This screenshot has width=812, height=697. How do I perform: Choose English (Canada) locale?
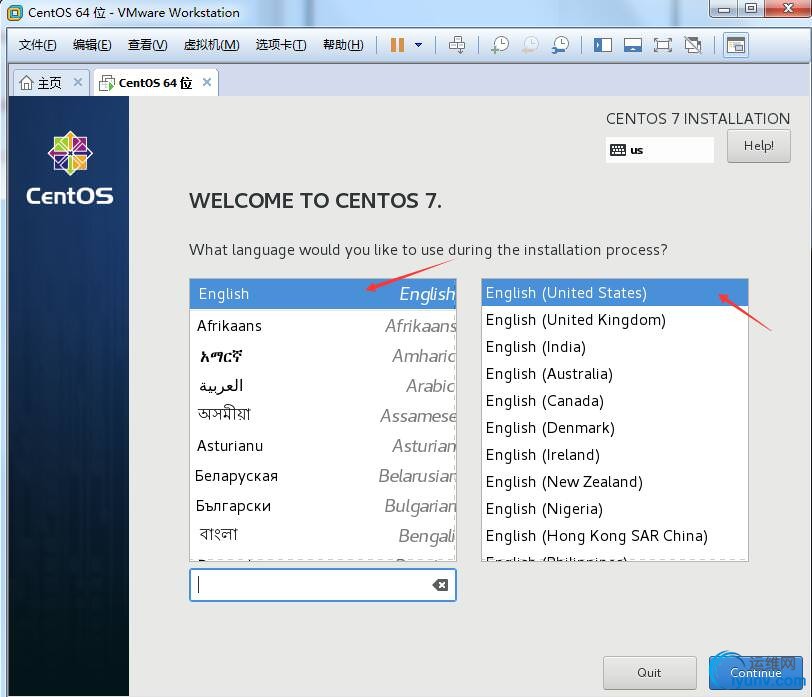(x=615, y=401)
